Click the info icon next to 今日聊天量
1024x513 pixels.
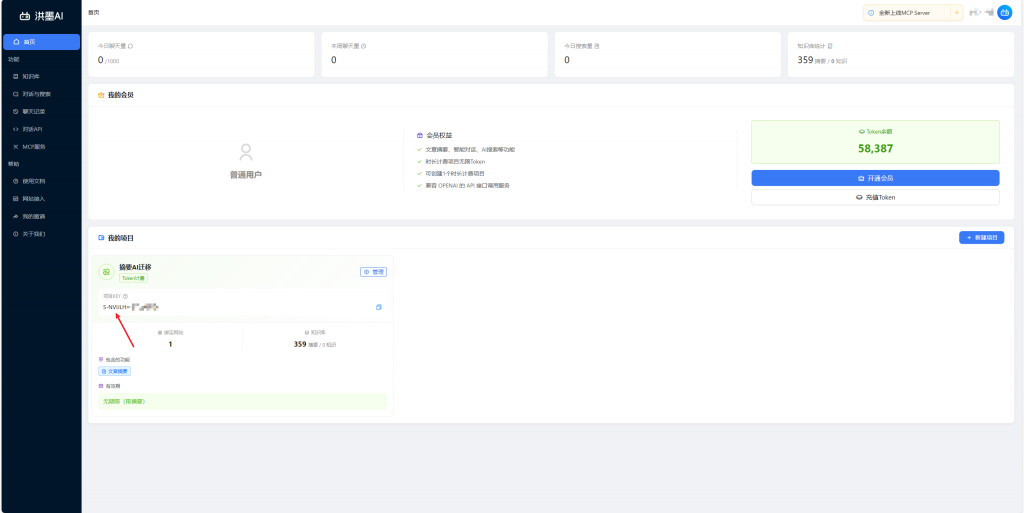131,46
